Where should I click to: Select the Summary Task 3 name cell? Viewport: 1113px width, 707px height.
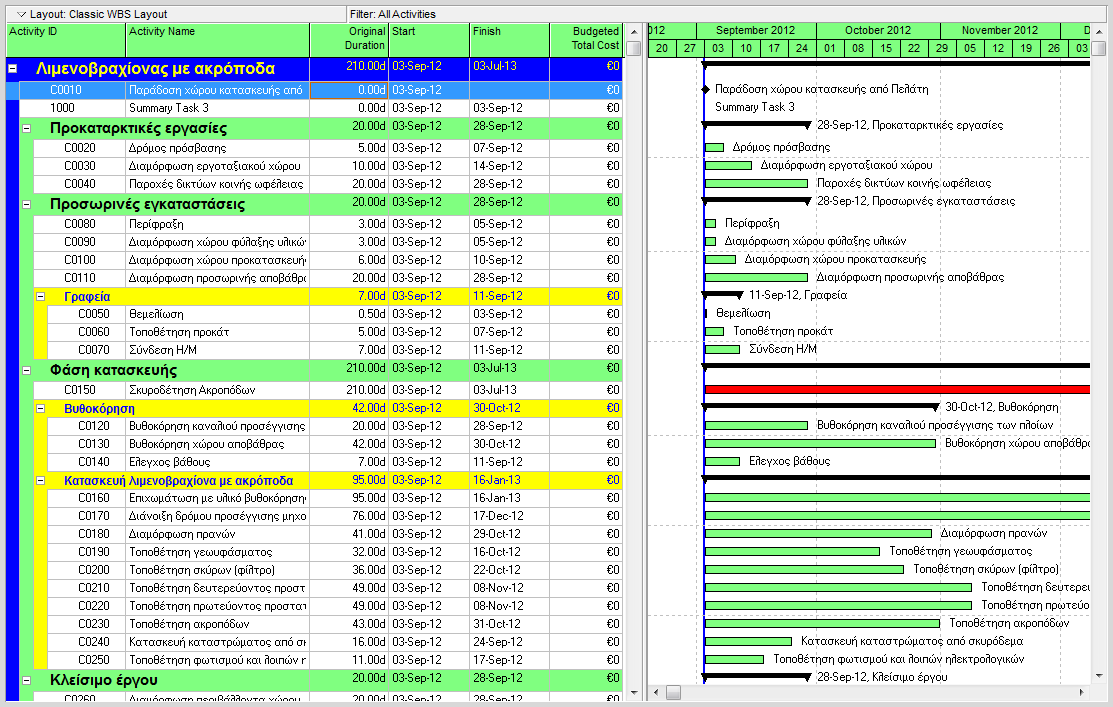[x=218, y=108]
